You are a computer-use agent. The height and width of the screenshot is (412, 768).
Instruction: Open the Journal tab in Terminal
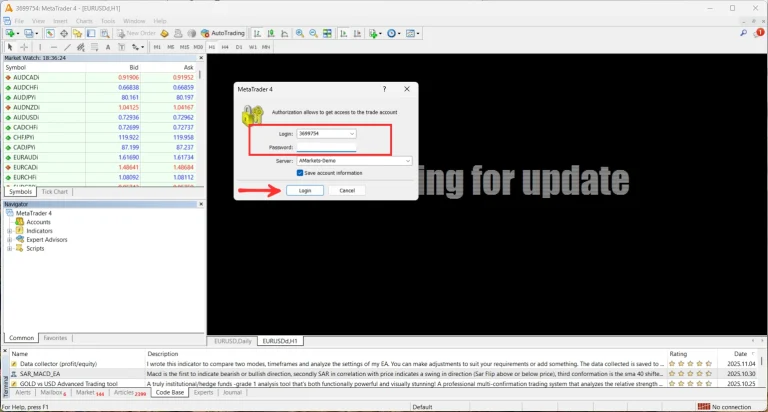point(232,393)
